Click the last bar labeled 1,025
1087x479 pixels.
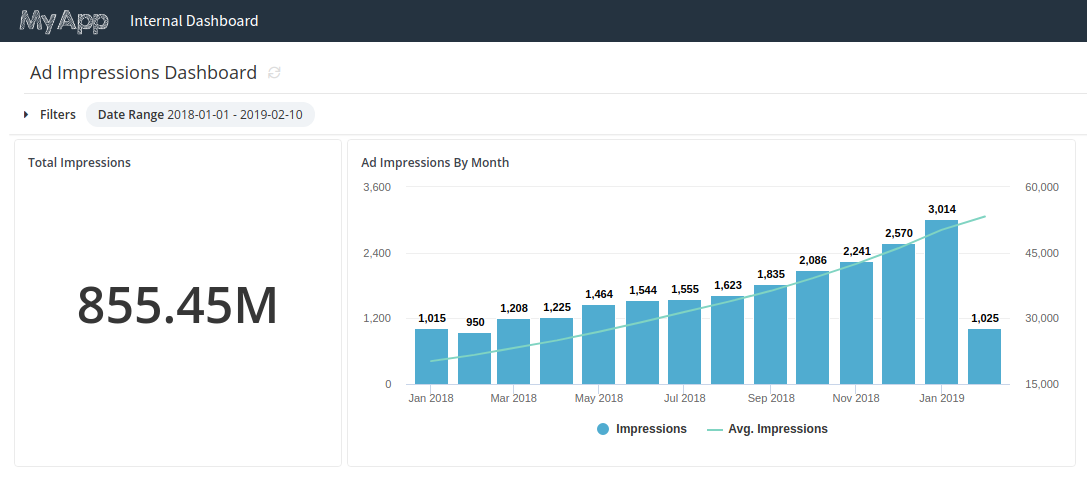(x=984, y=357)
